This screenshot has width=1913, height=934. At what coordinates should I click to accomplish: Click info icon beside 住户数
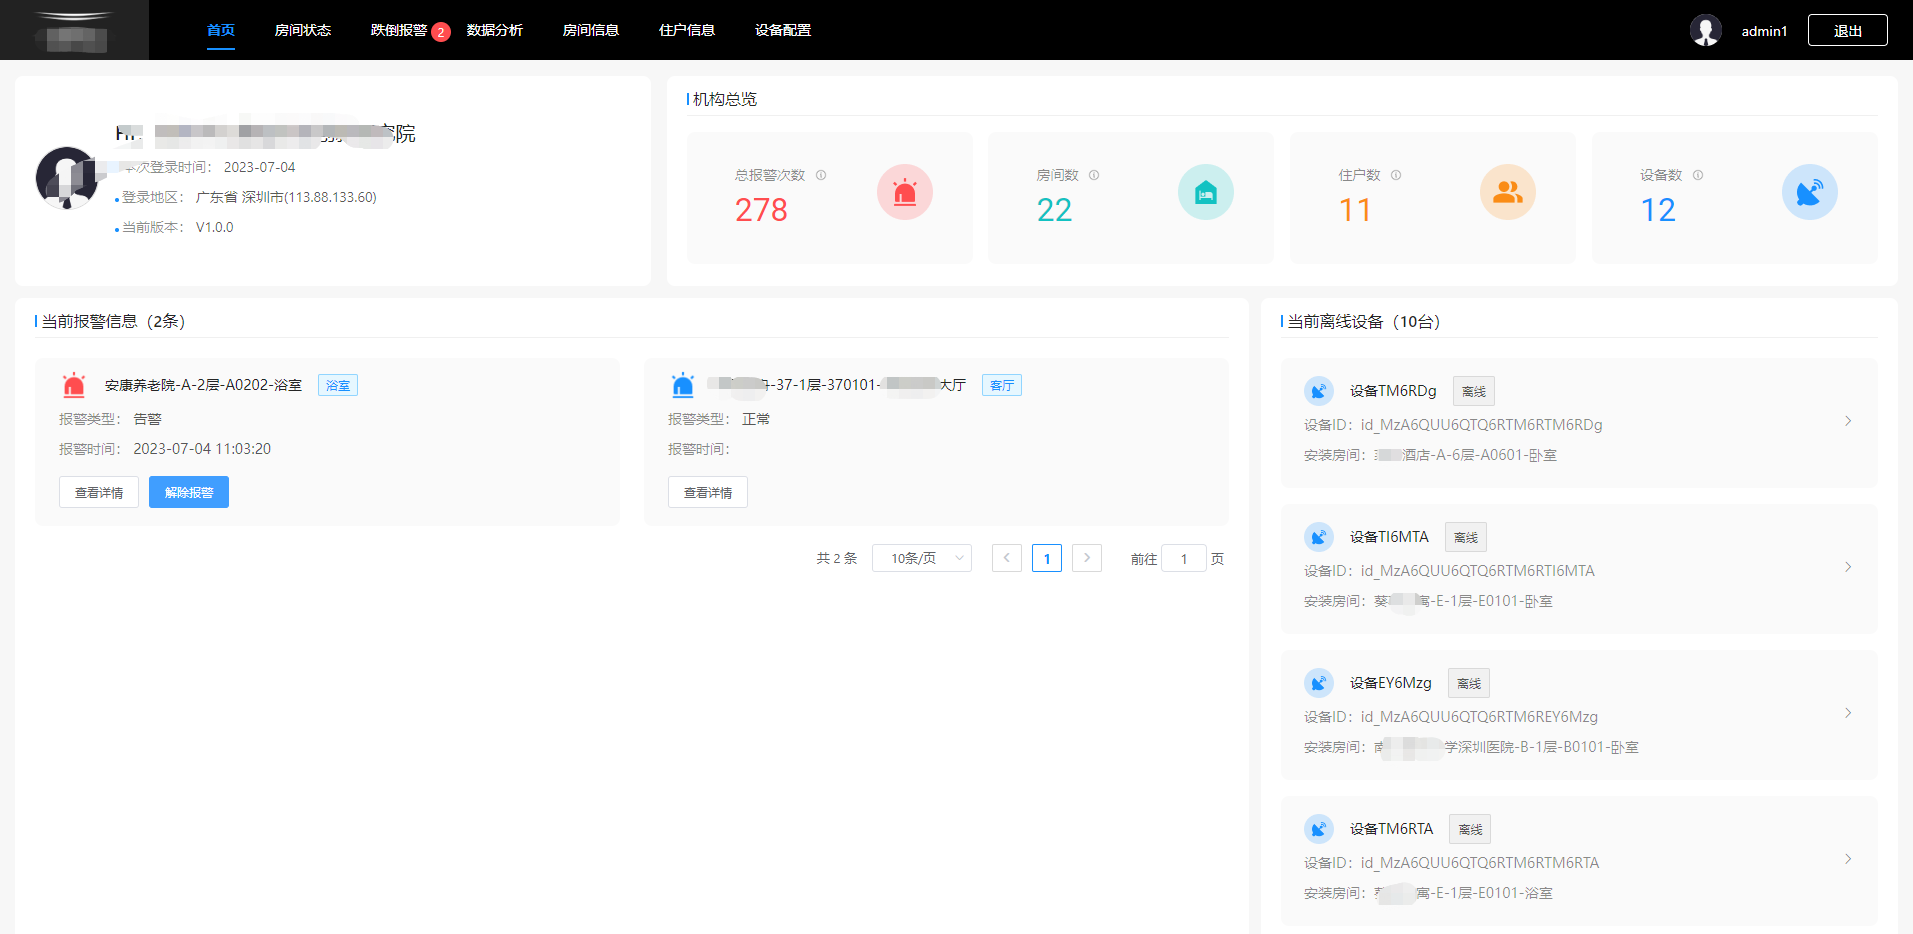(1396, 175)
